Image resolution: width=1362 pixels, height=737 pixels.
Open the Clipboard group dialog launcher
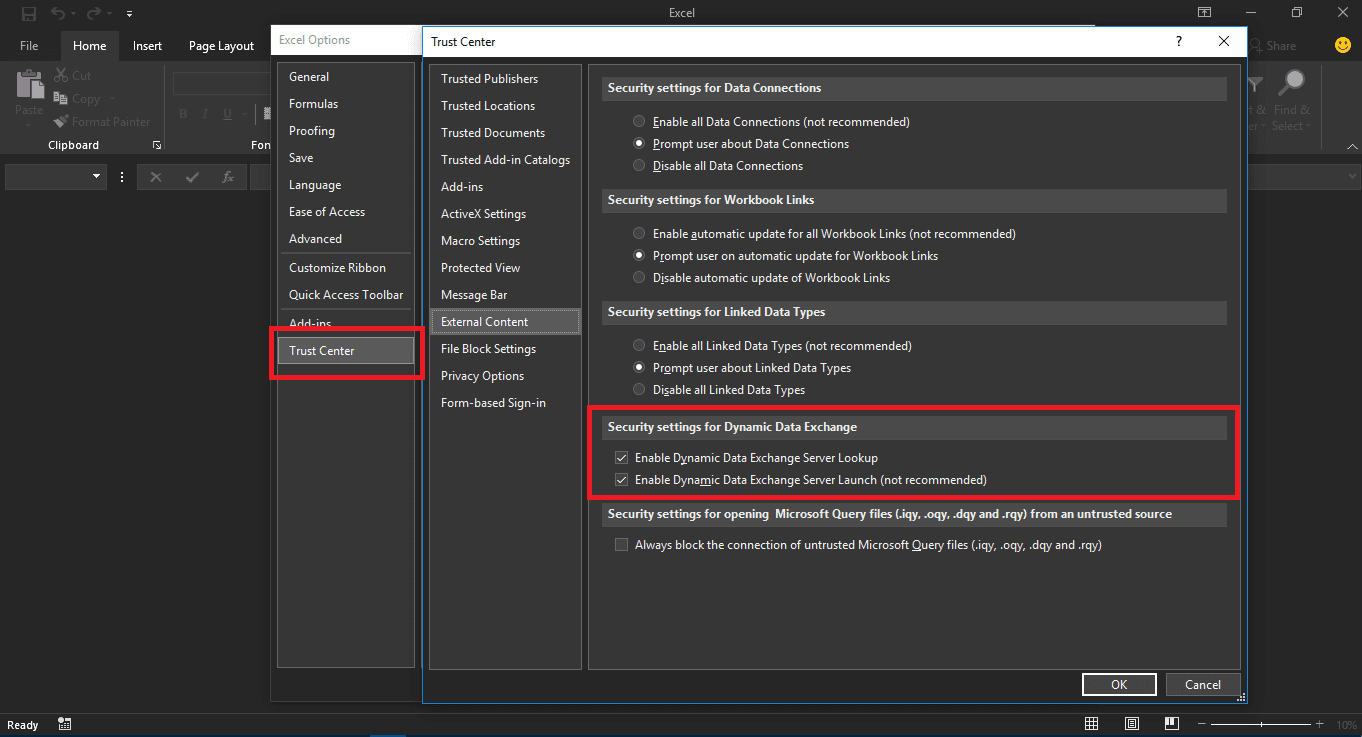(x=157, y=146)
